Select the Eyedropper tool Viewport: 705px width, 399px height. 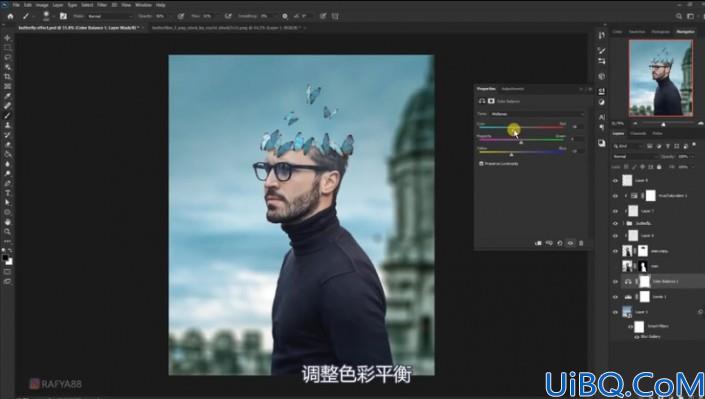tap(7, 96)
